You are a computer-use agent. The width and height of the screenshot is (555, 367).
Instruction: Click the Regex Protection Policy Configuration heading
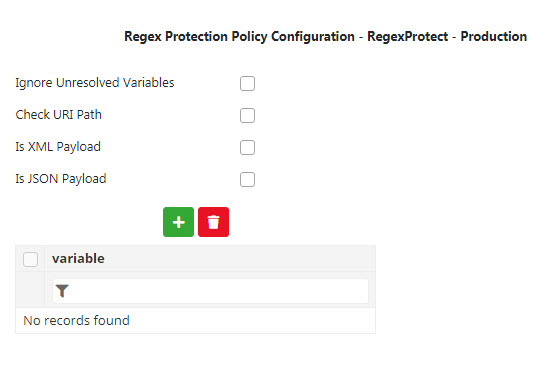point(239,36)
